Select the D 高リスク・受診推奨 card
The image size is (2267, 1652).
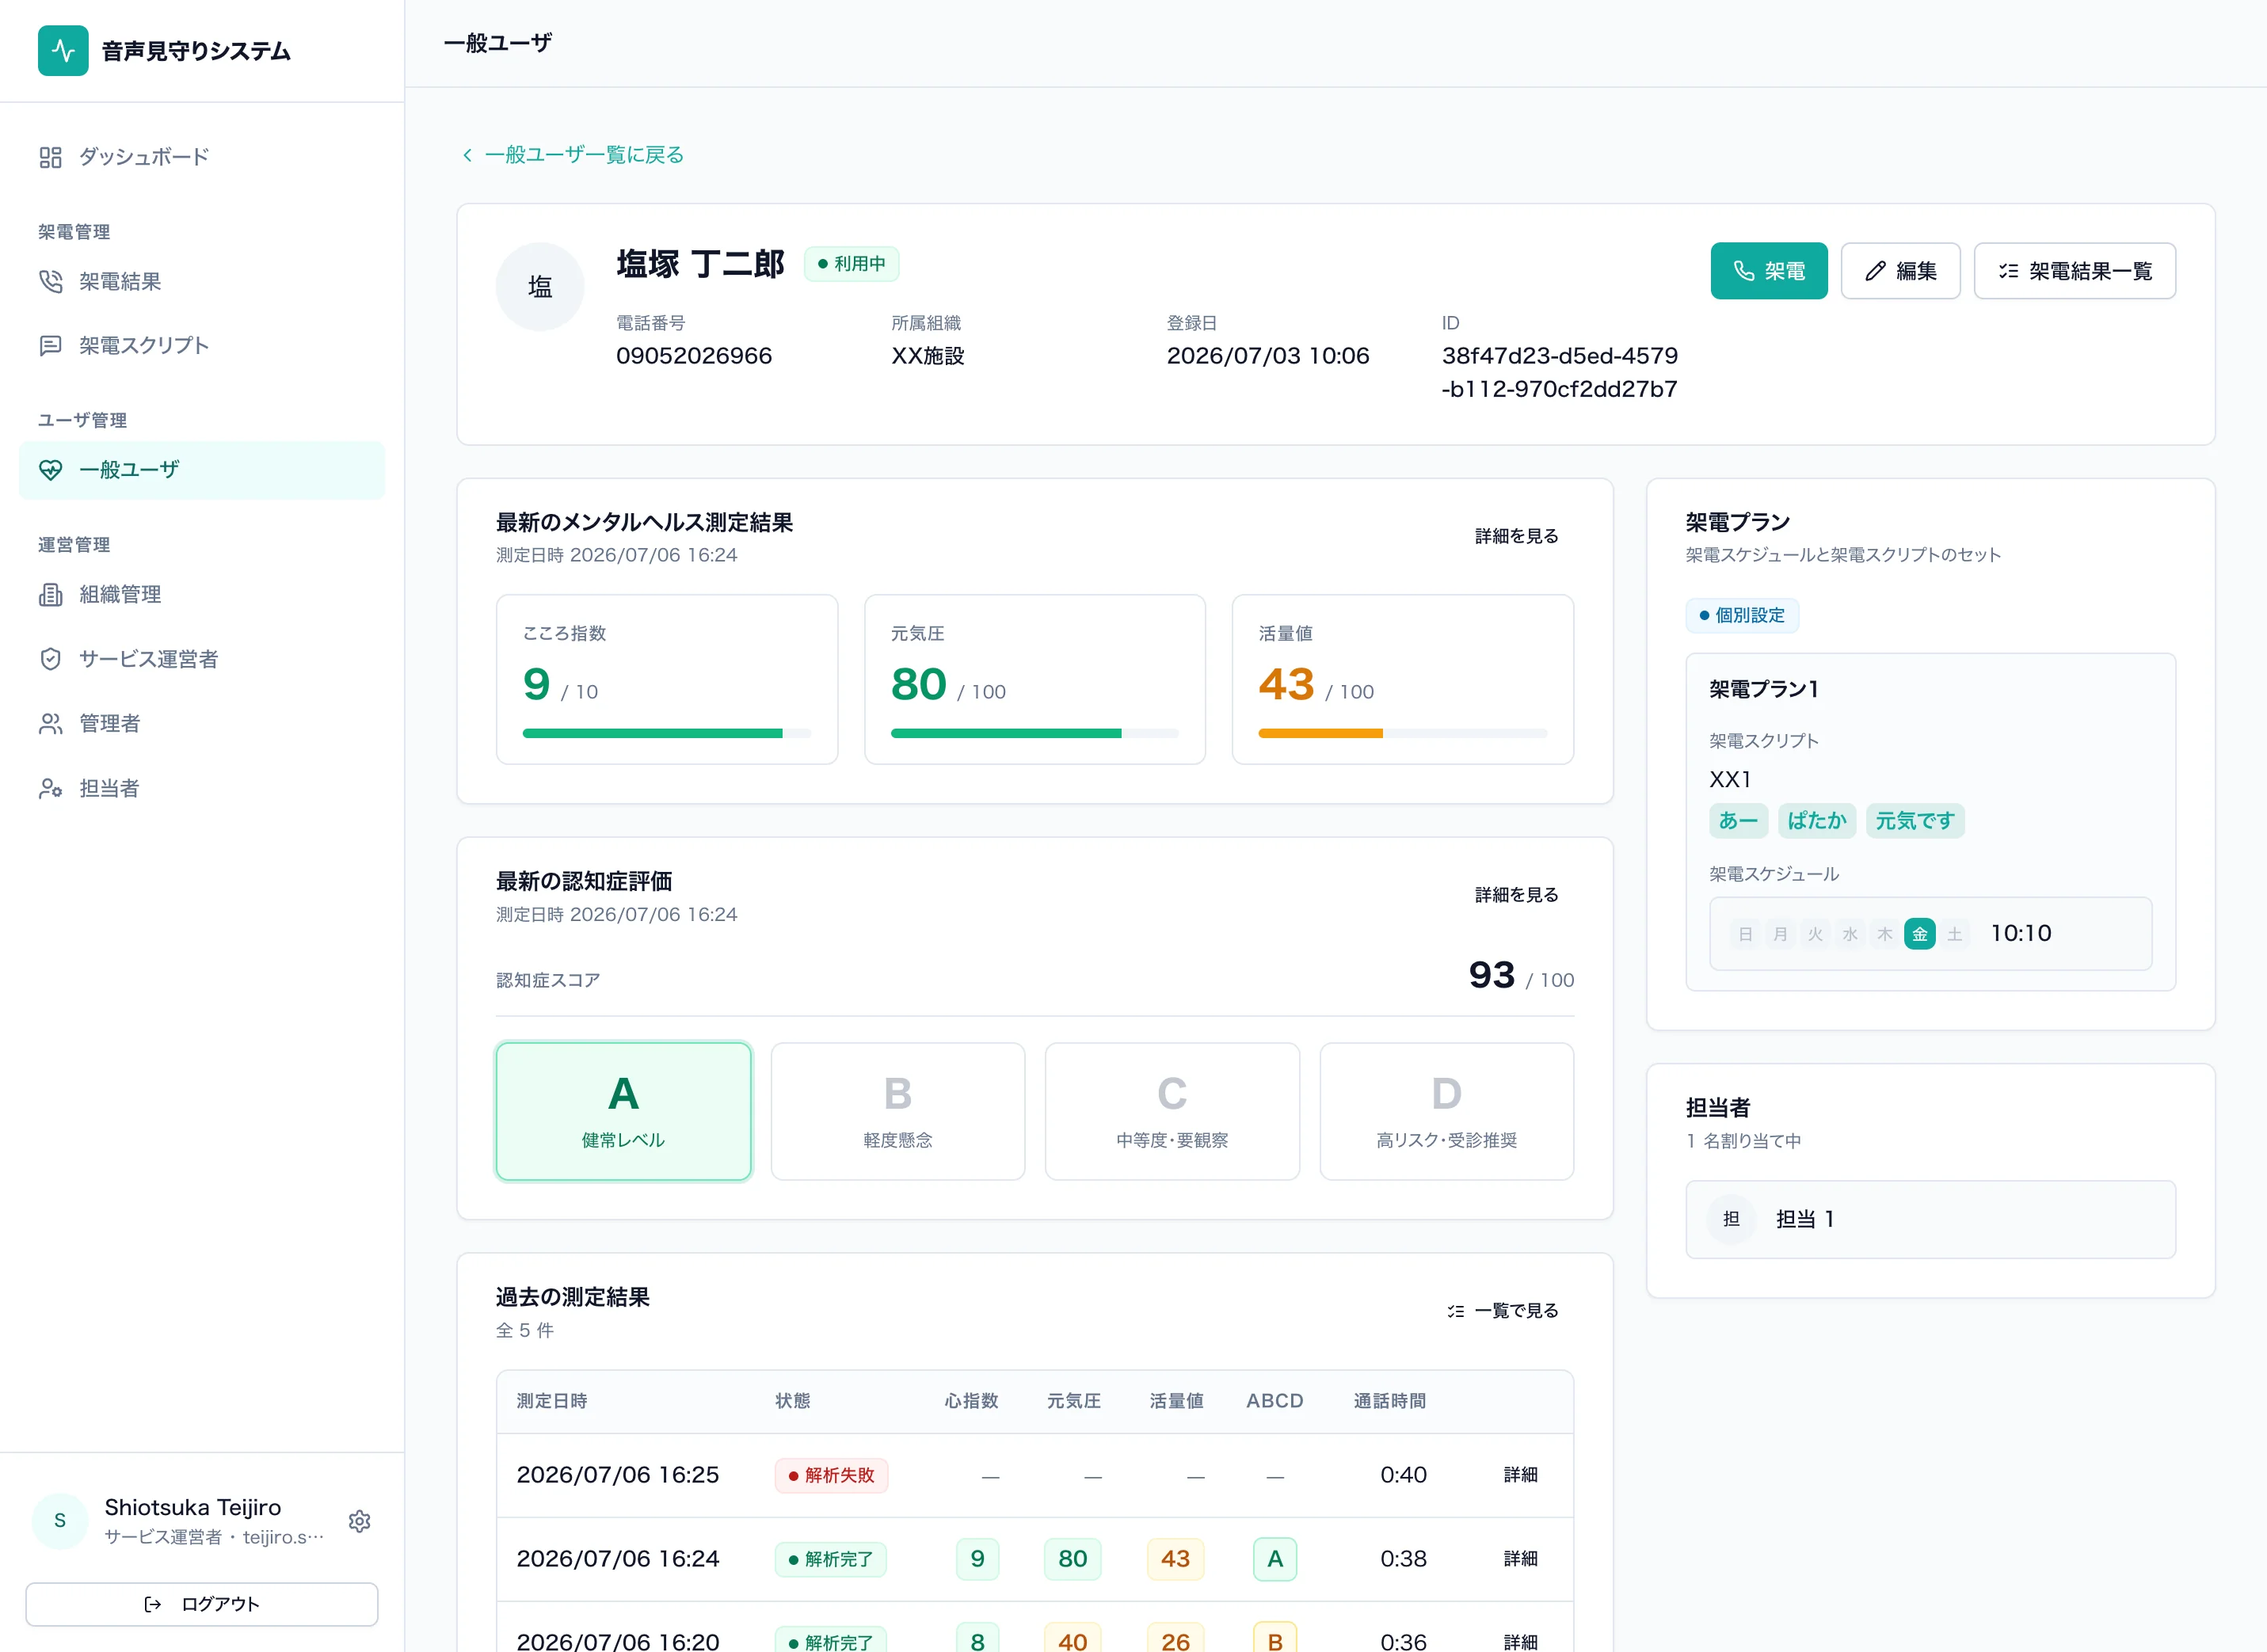point(1447,1112)
